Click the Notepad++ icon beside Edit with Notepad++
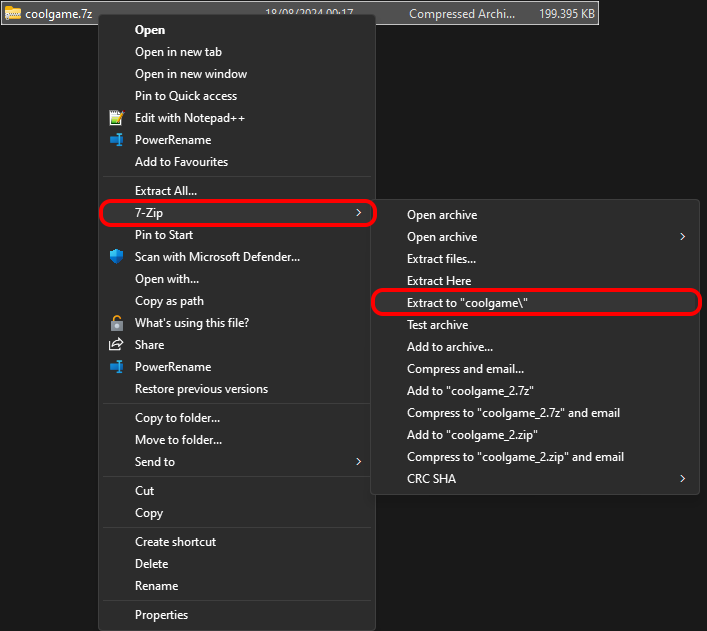Image resolution: width=707 pixels, height=631 pixels. tap(117, 118)
